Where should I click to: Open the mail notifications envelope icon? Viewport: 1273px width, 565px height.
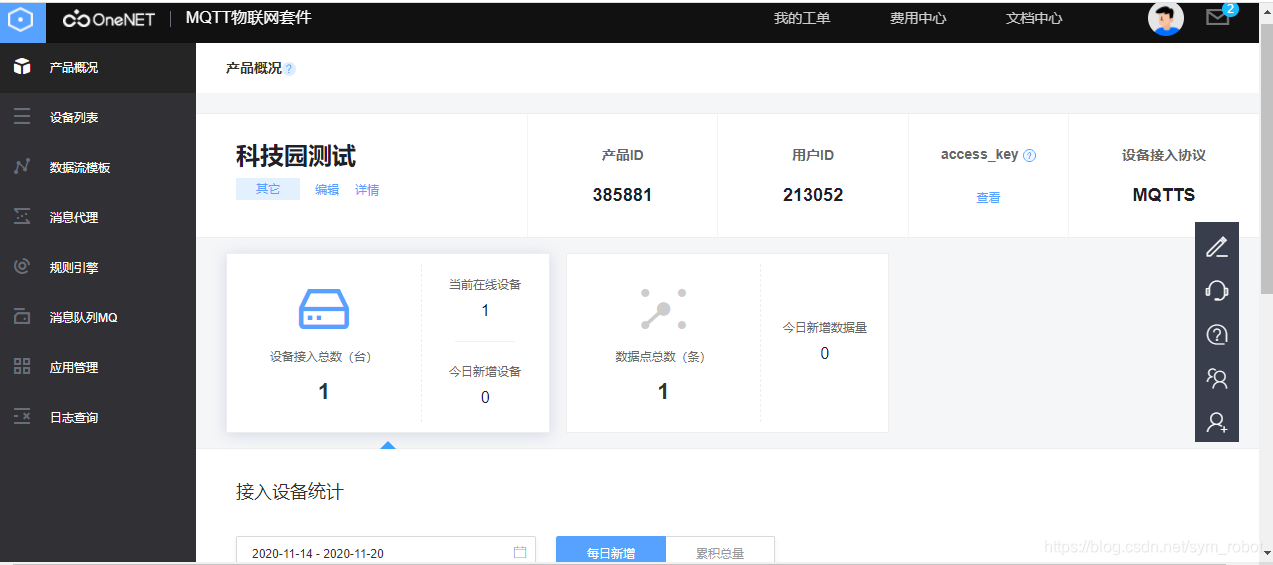pos(1217,17)
